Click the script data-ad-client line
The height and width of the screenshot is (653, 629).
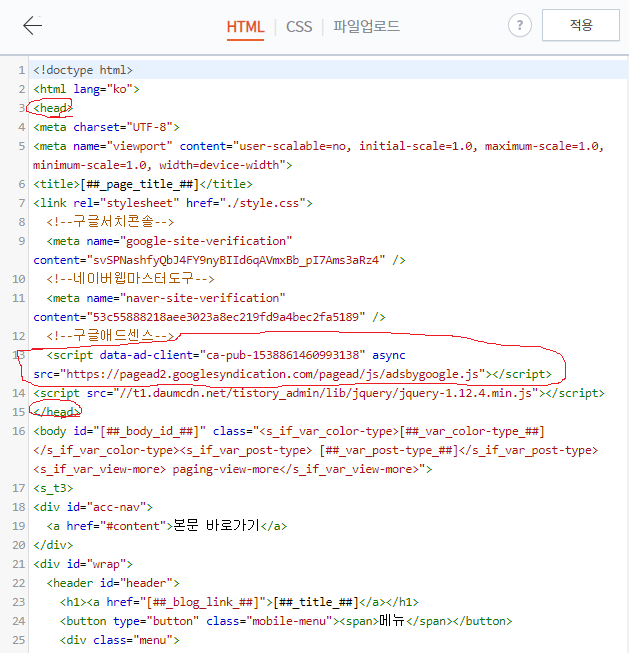coord(226,355)
